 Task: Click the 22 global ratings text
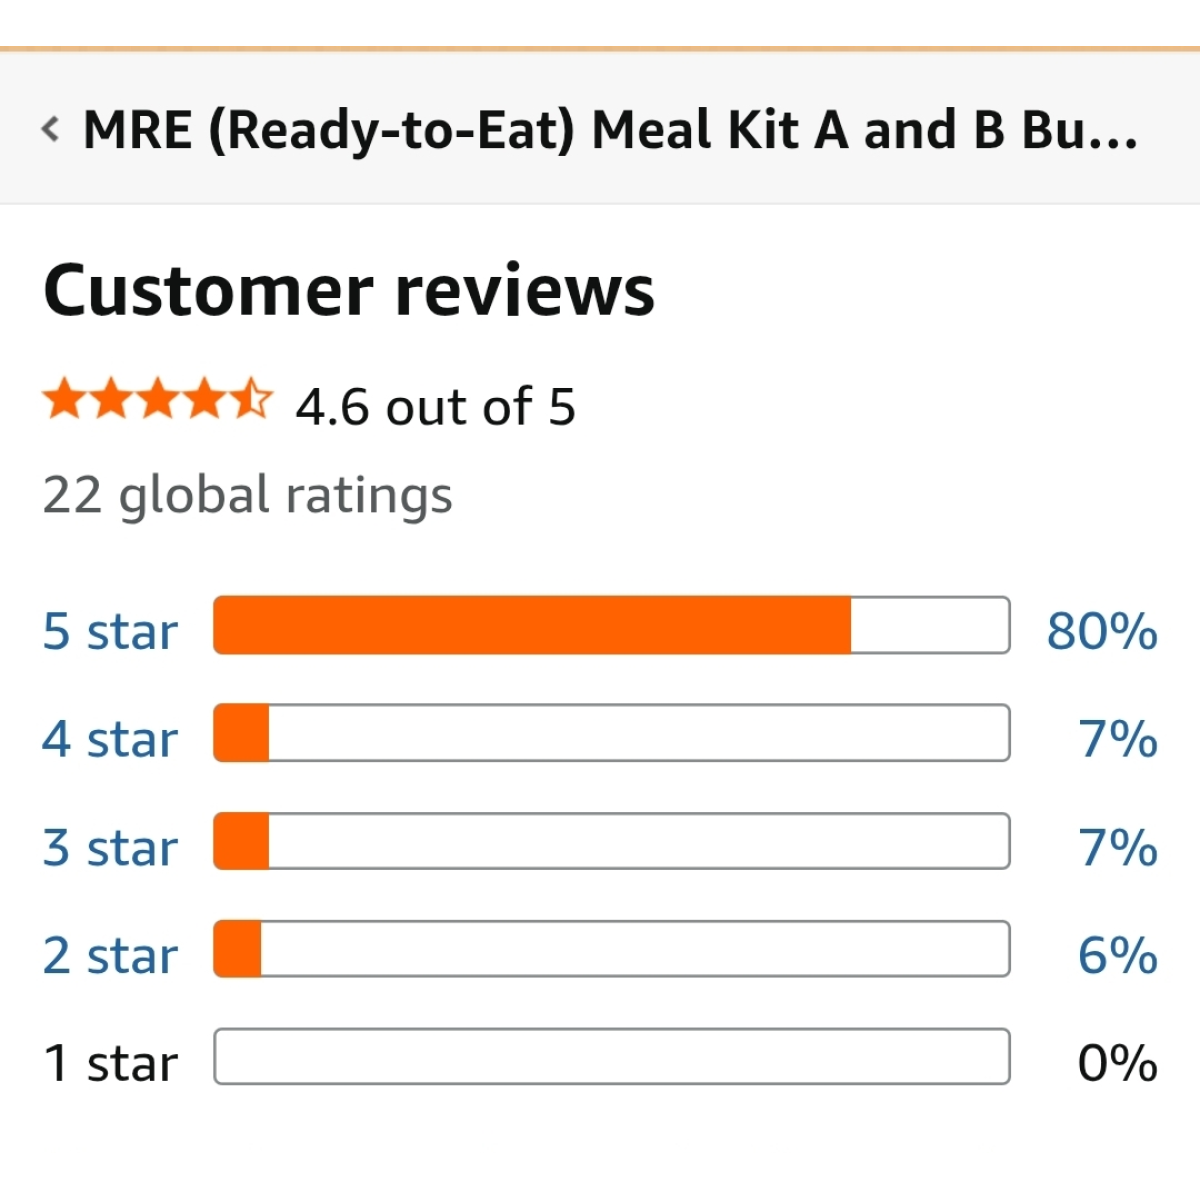click(x=247, y=497)
